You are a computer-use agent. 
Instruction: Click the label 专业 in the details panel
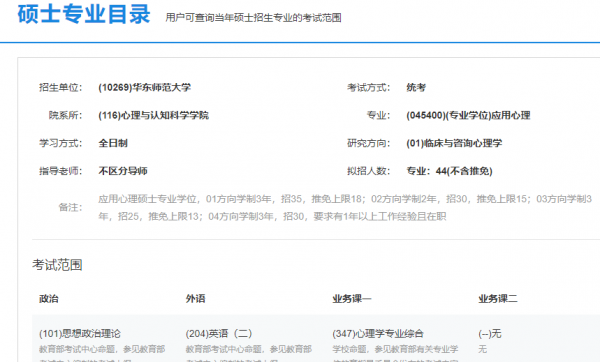click(378, 116)
